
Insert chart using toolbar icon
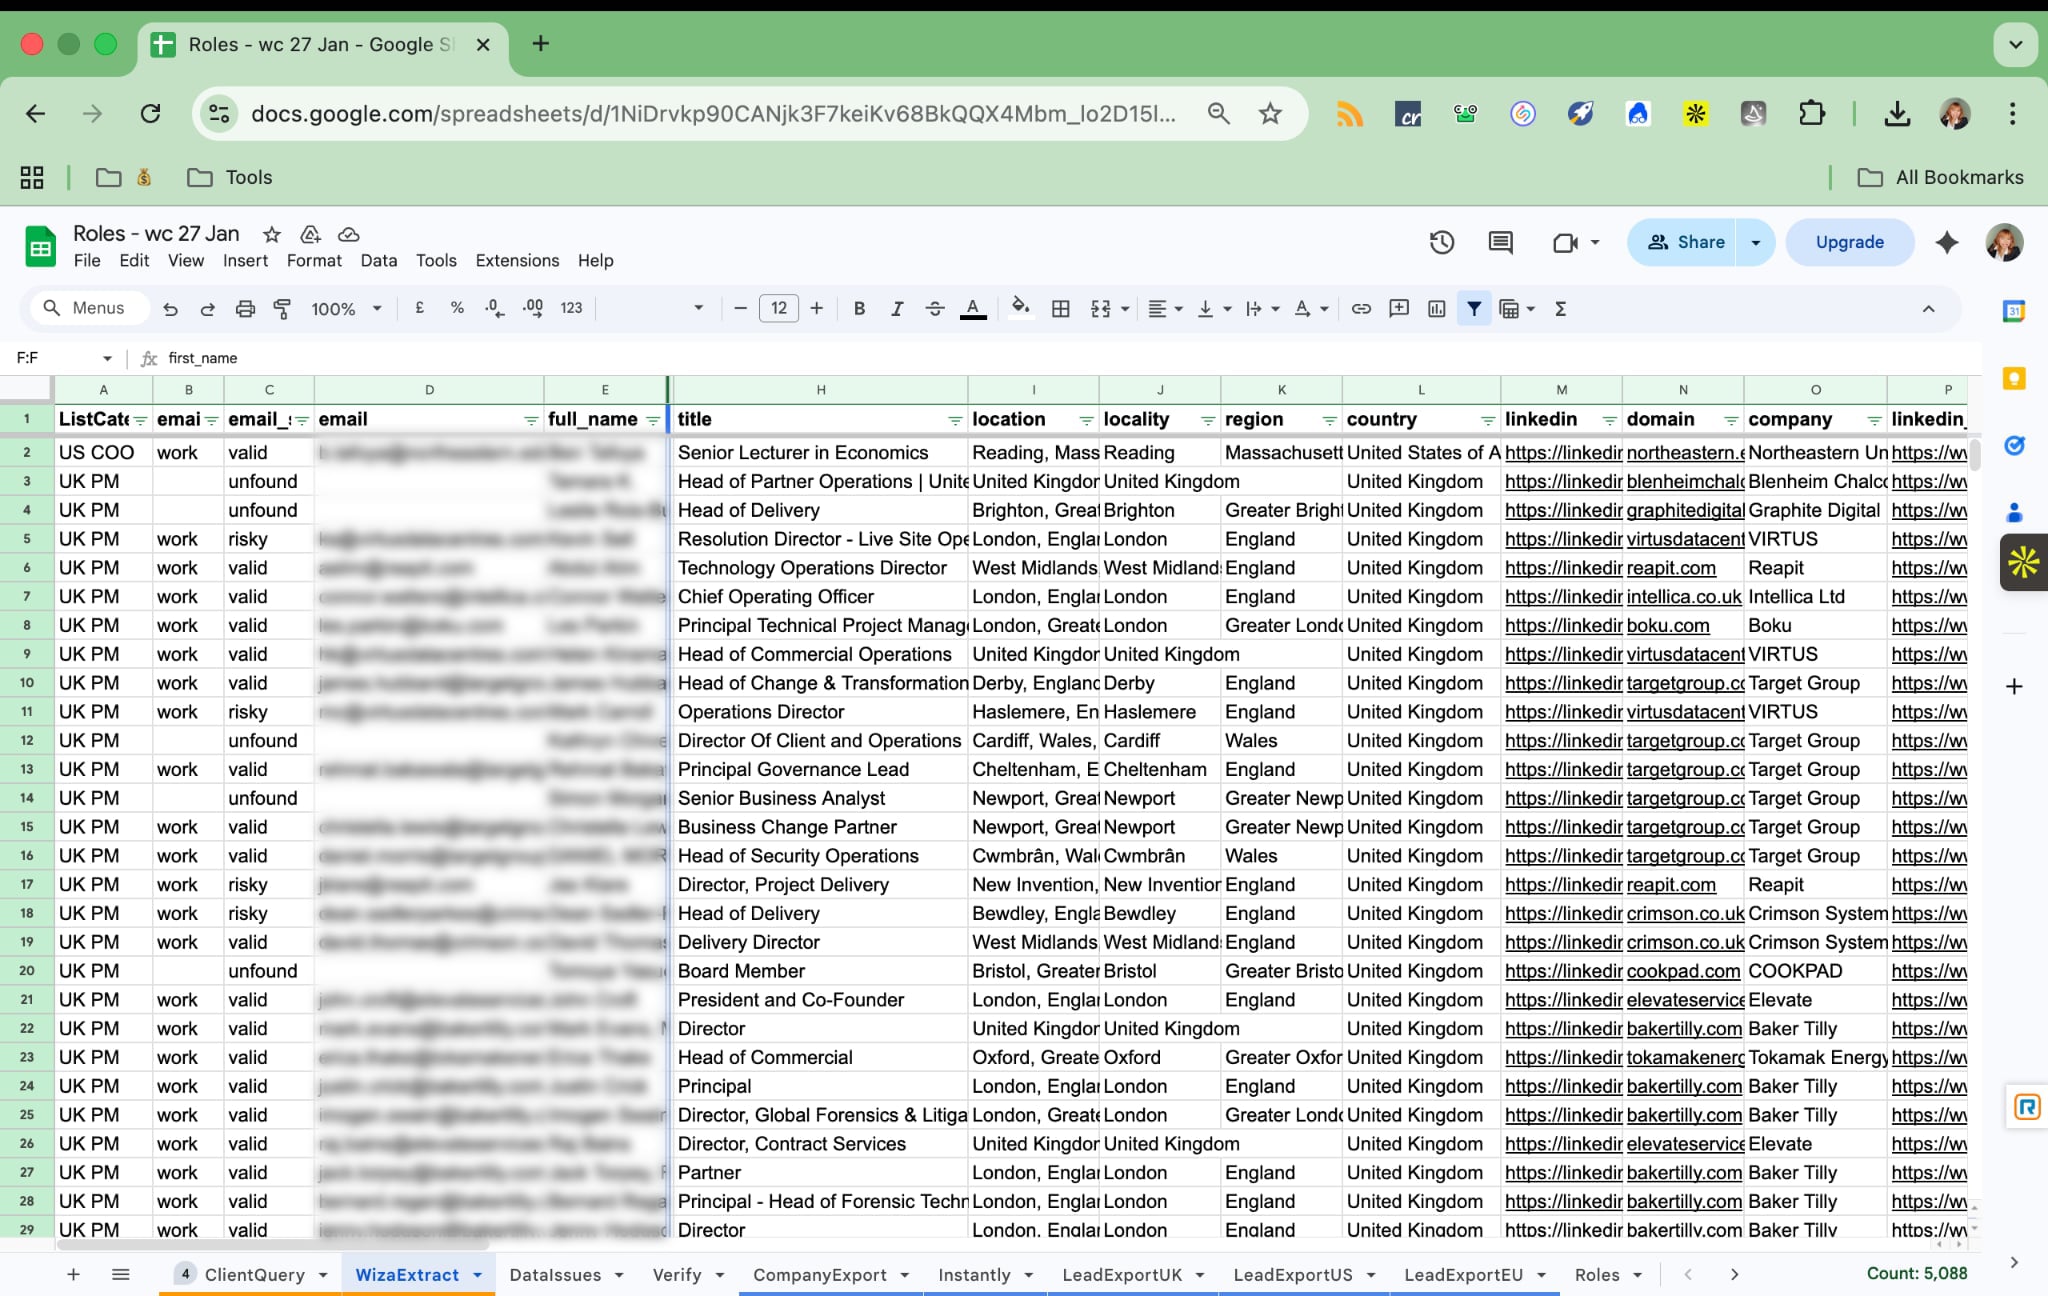coord(1437,309)
